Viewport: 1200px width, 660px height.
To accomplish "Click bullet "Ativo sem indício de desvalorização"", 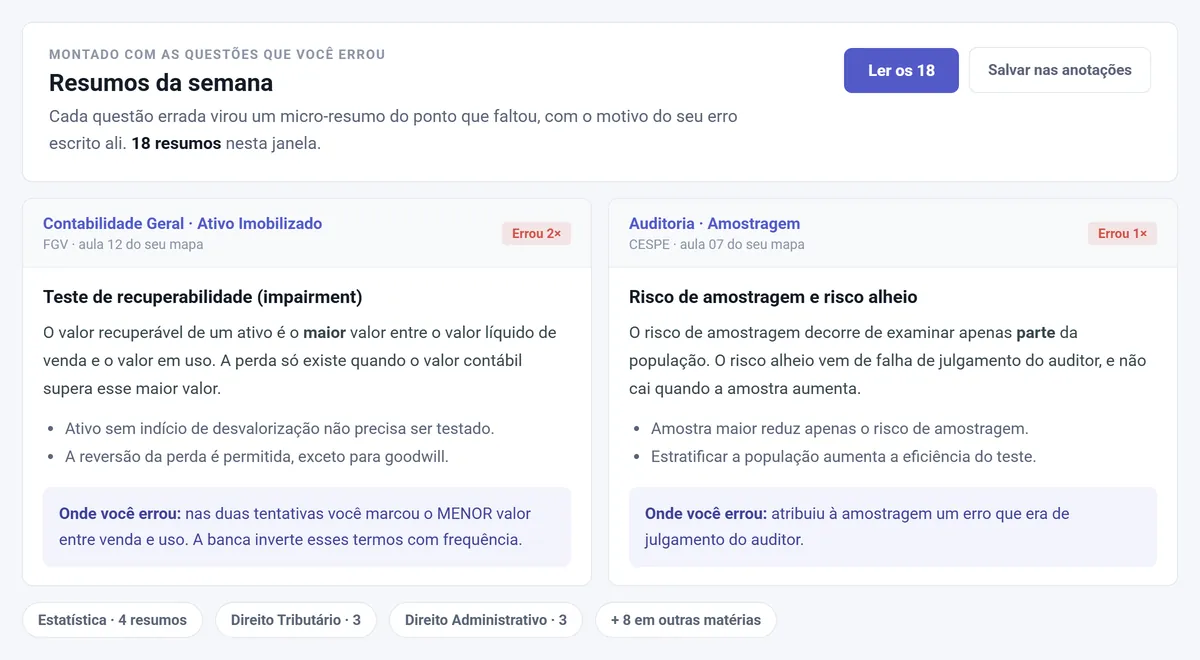I will (279, 428).
